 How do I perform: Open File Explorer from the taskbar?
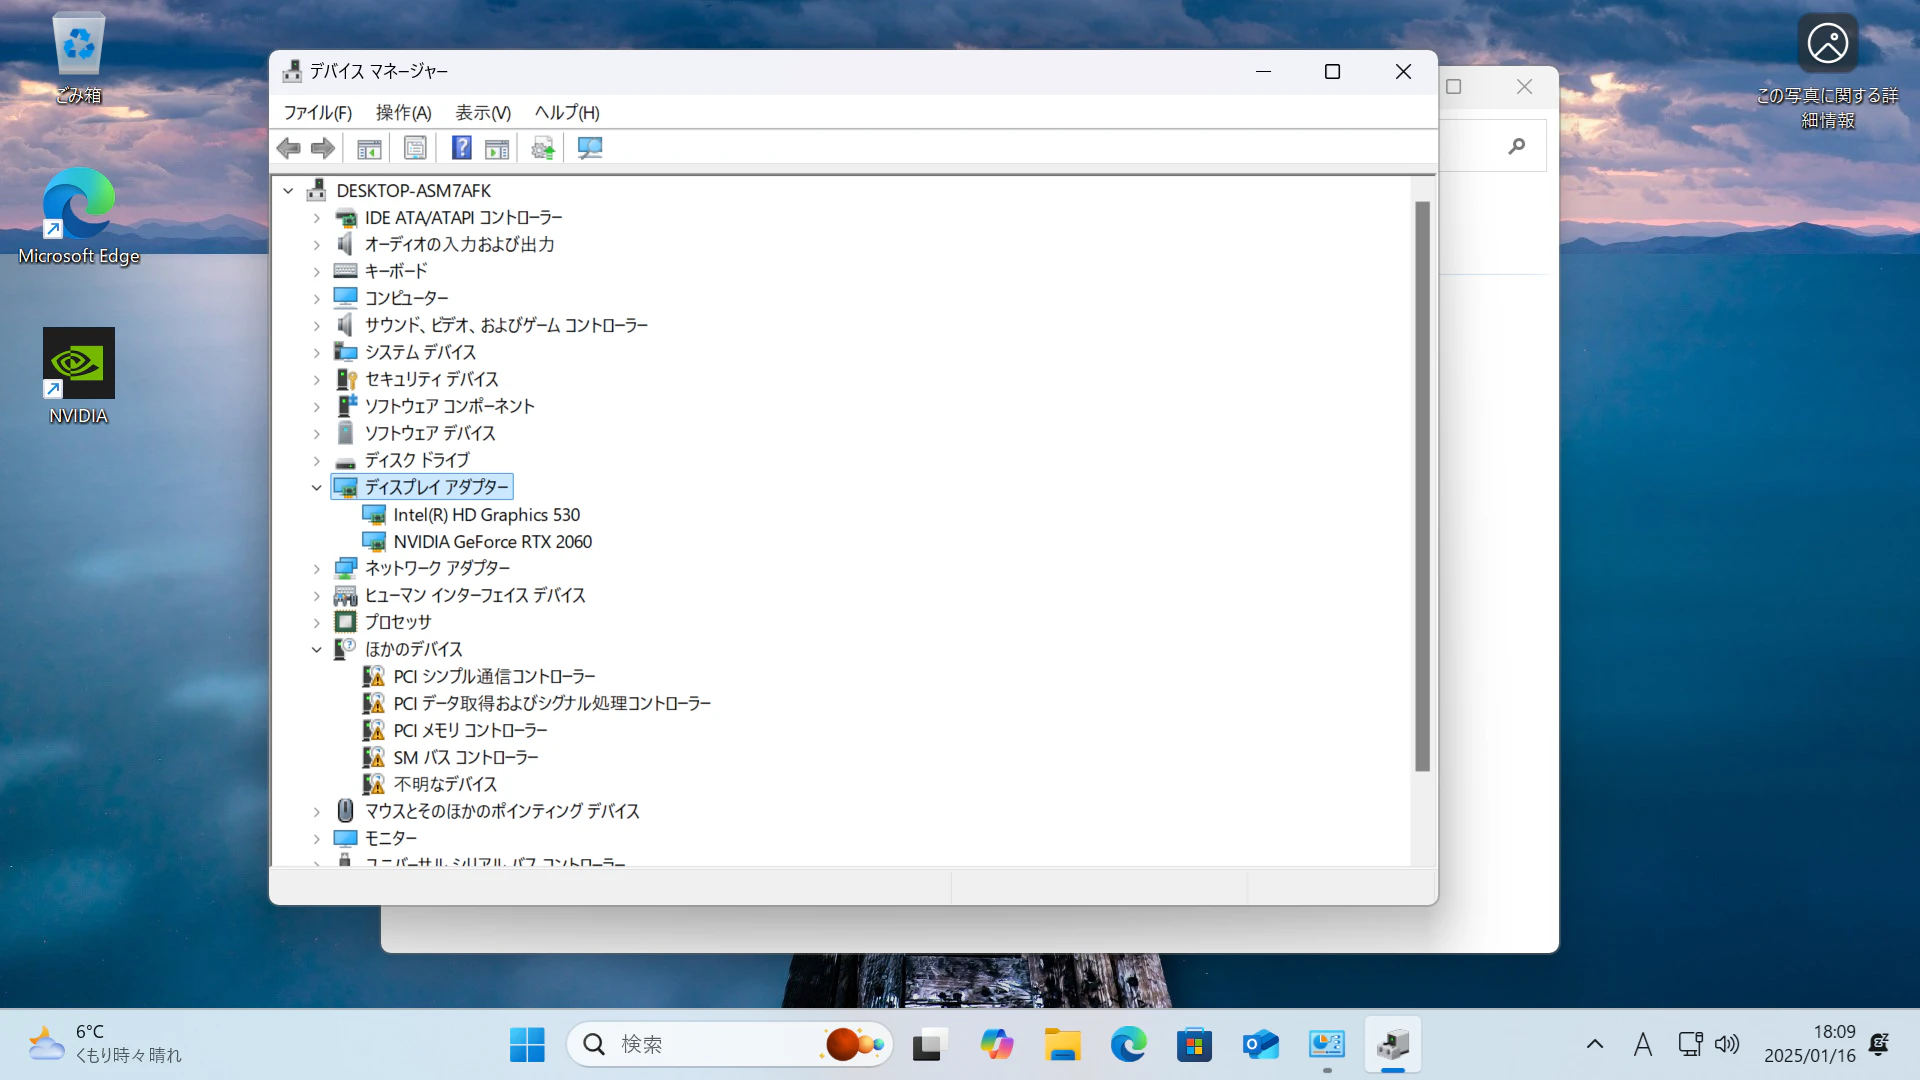tap(1062, 1045)
